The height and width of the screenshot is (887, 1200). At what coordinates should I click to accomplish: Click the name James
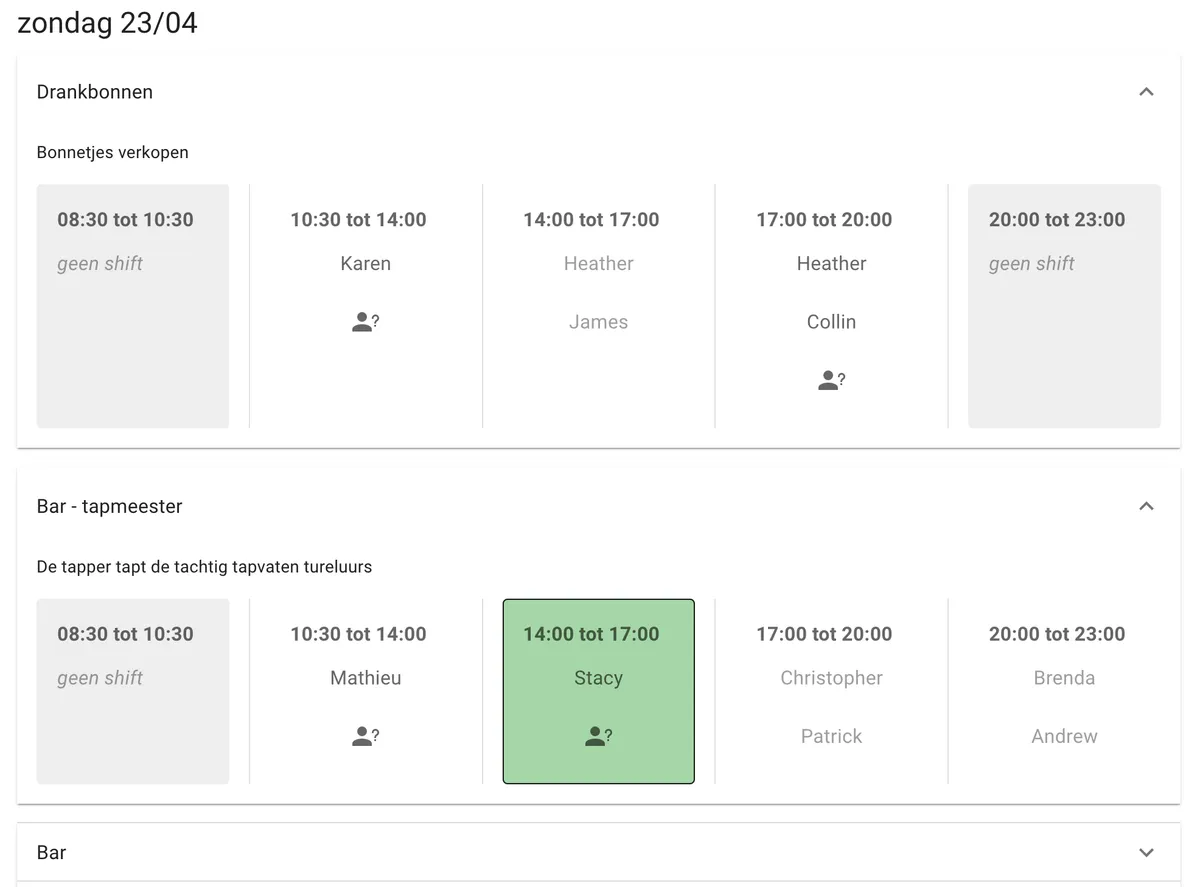(598, 322)
